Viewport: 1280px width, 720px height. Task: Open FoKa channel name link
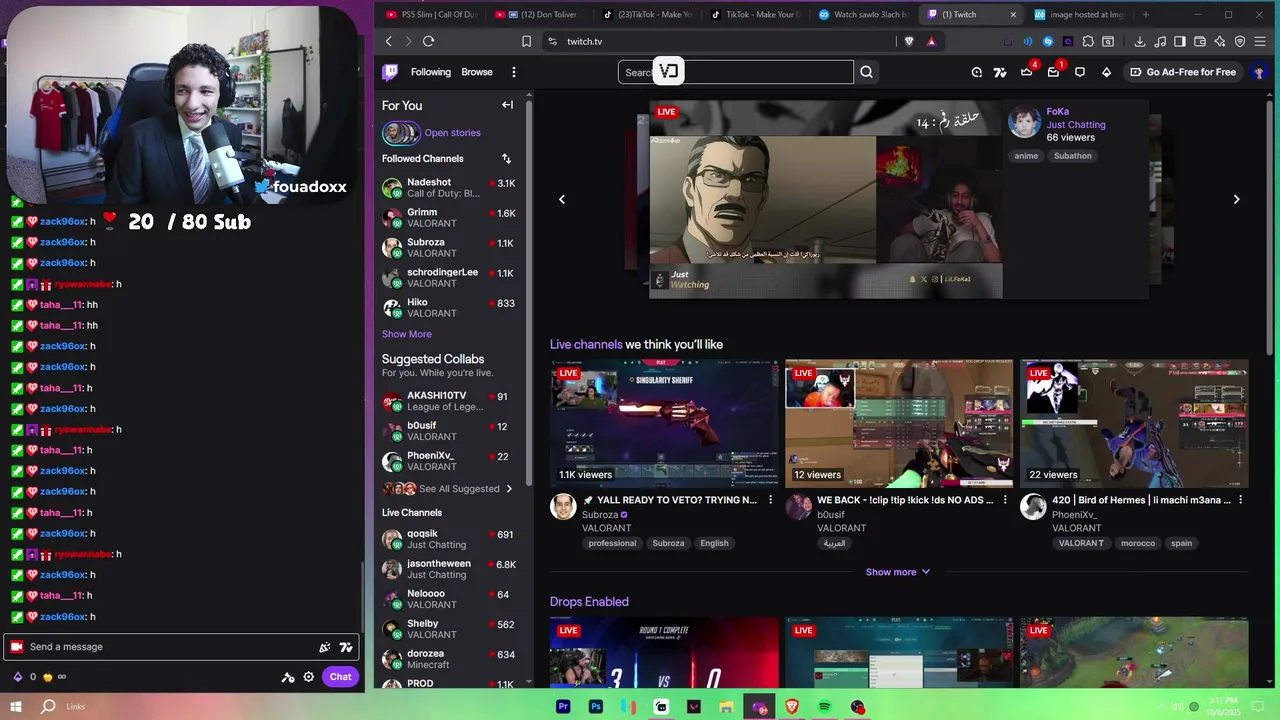point(1057,112)
